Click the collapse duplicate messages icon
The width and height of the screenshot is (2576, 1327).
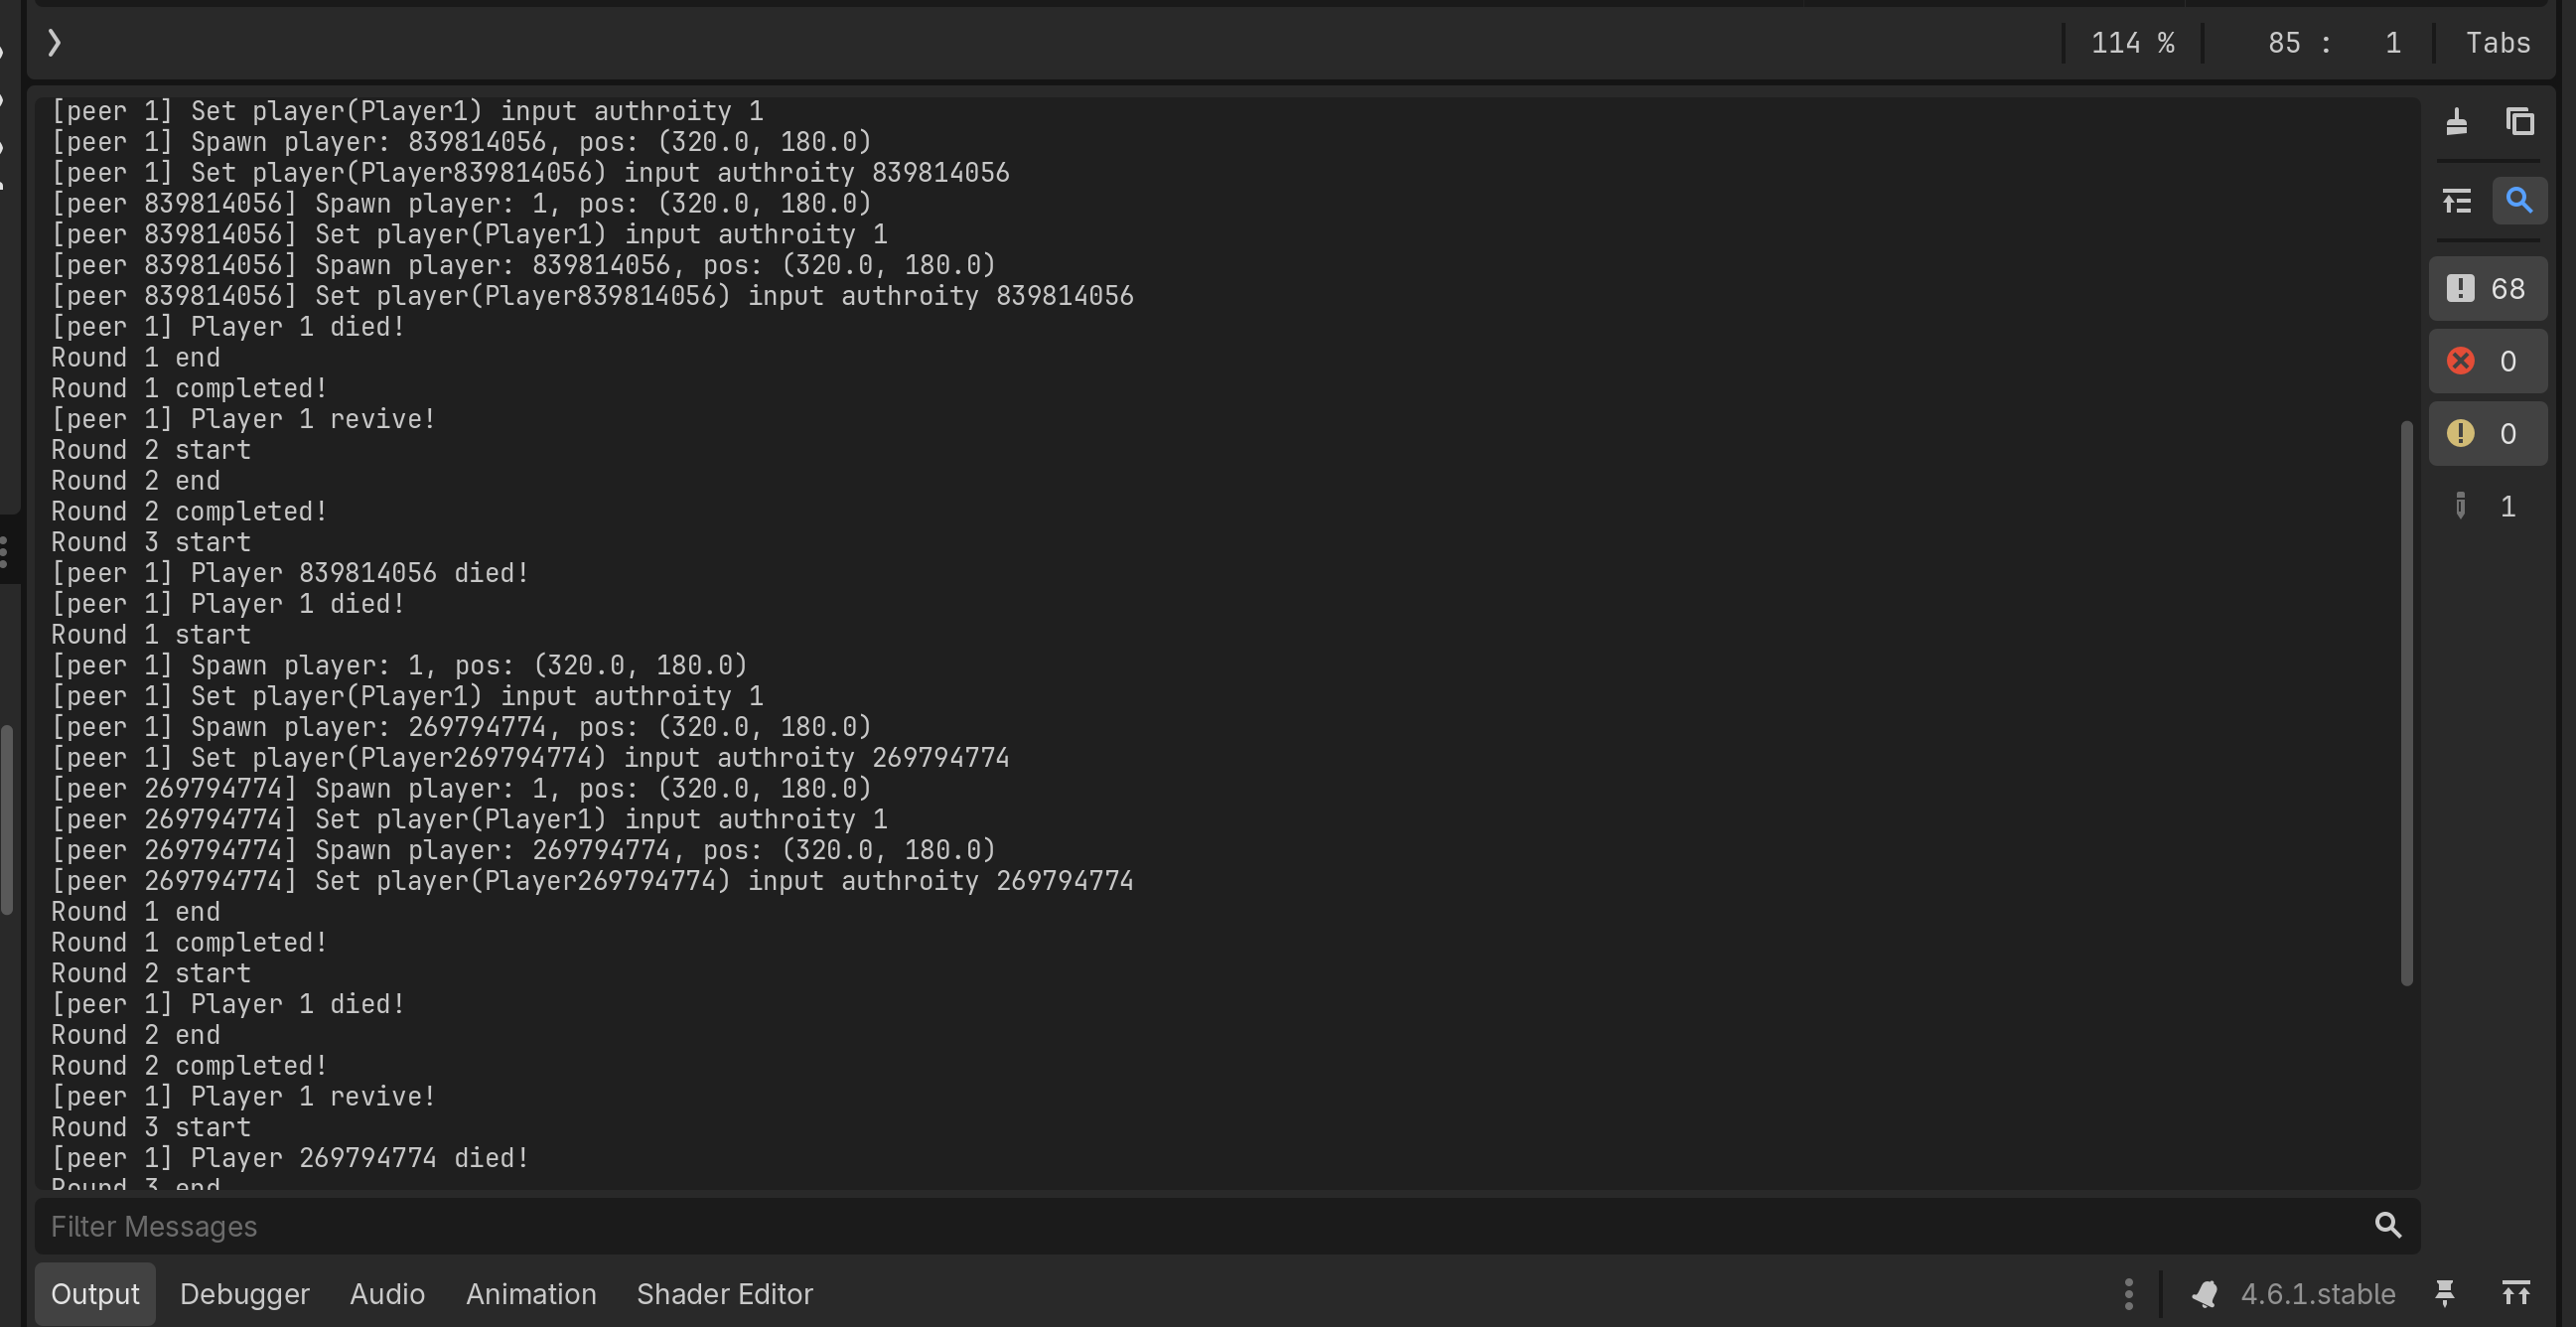pos(2457,201)
